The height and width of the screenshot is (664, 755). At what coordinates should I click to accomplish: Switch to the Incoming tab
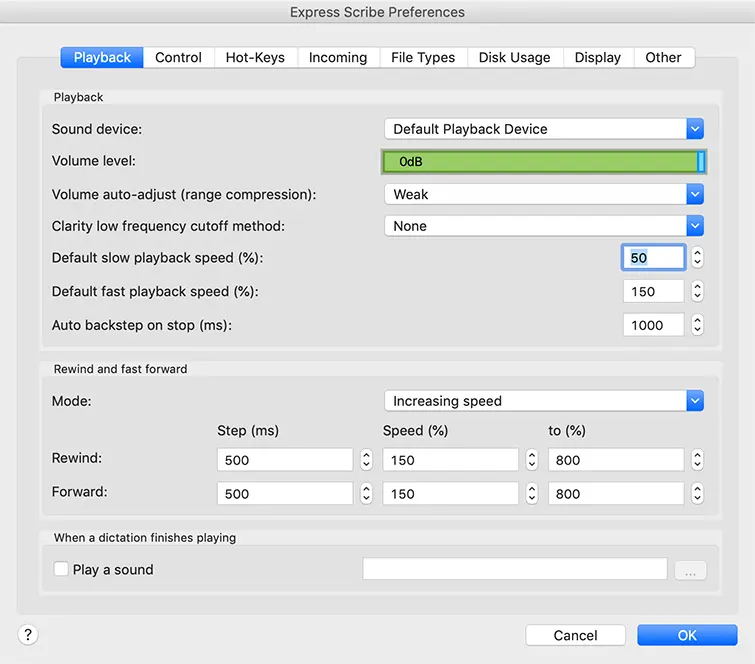point(338,57)
